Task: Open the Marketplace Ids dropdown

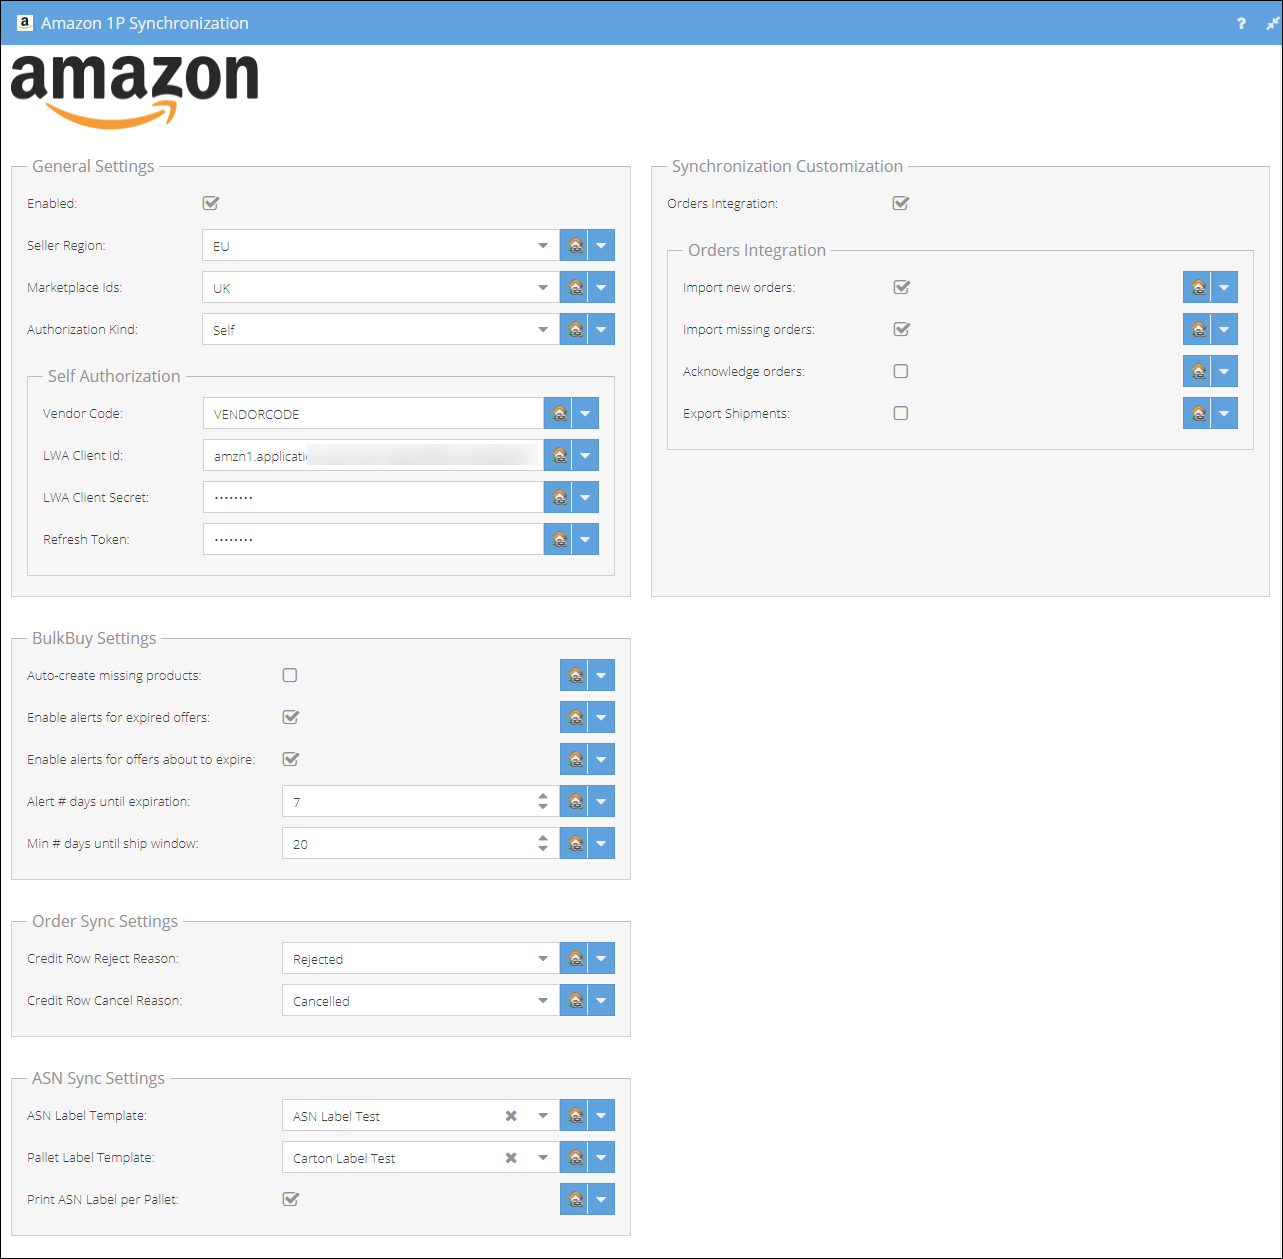Action: pyautogui.click(x=543, y=288)
